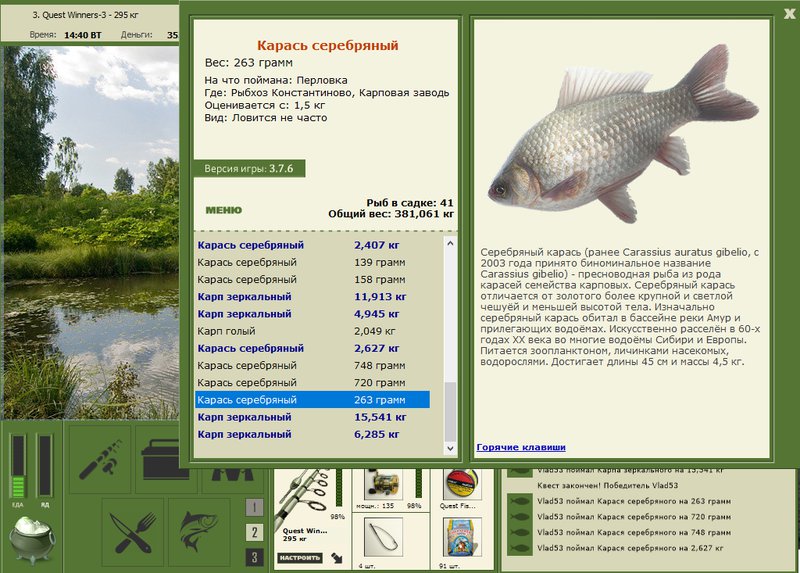This screenshot has width=800, height=573.
Task: Click fish icon beside 263 грамм log entry
Action: (x=519, y=501)
